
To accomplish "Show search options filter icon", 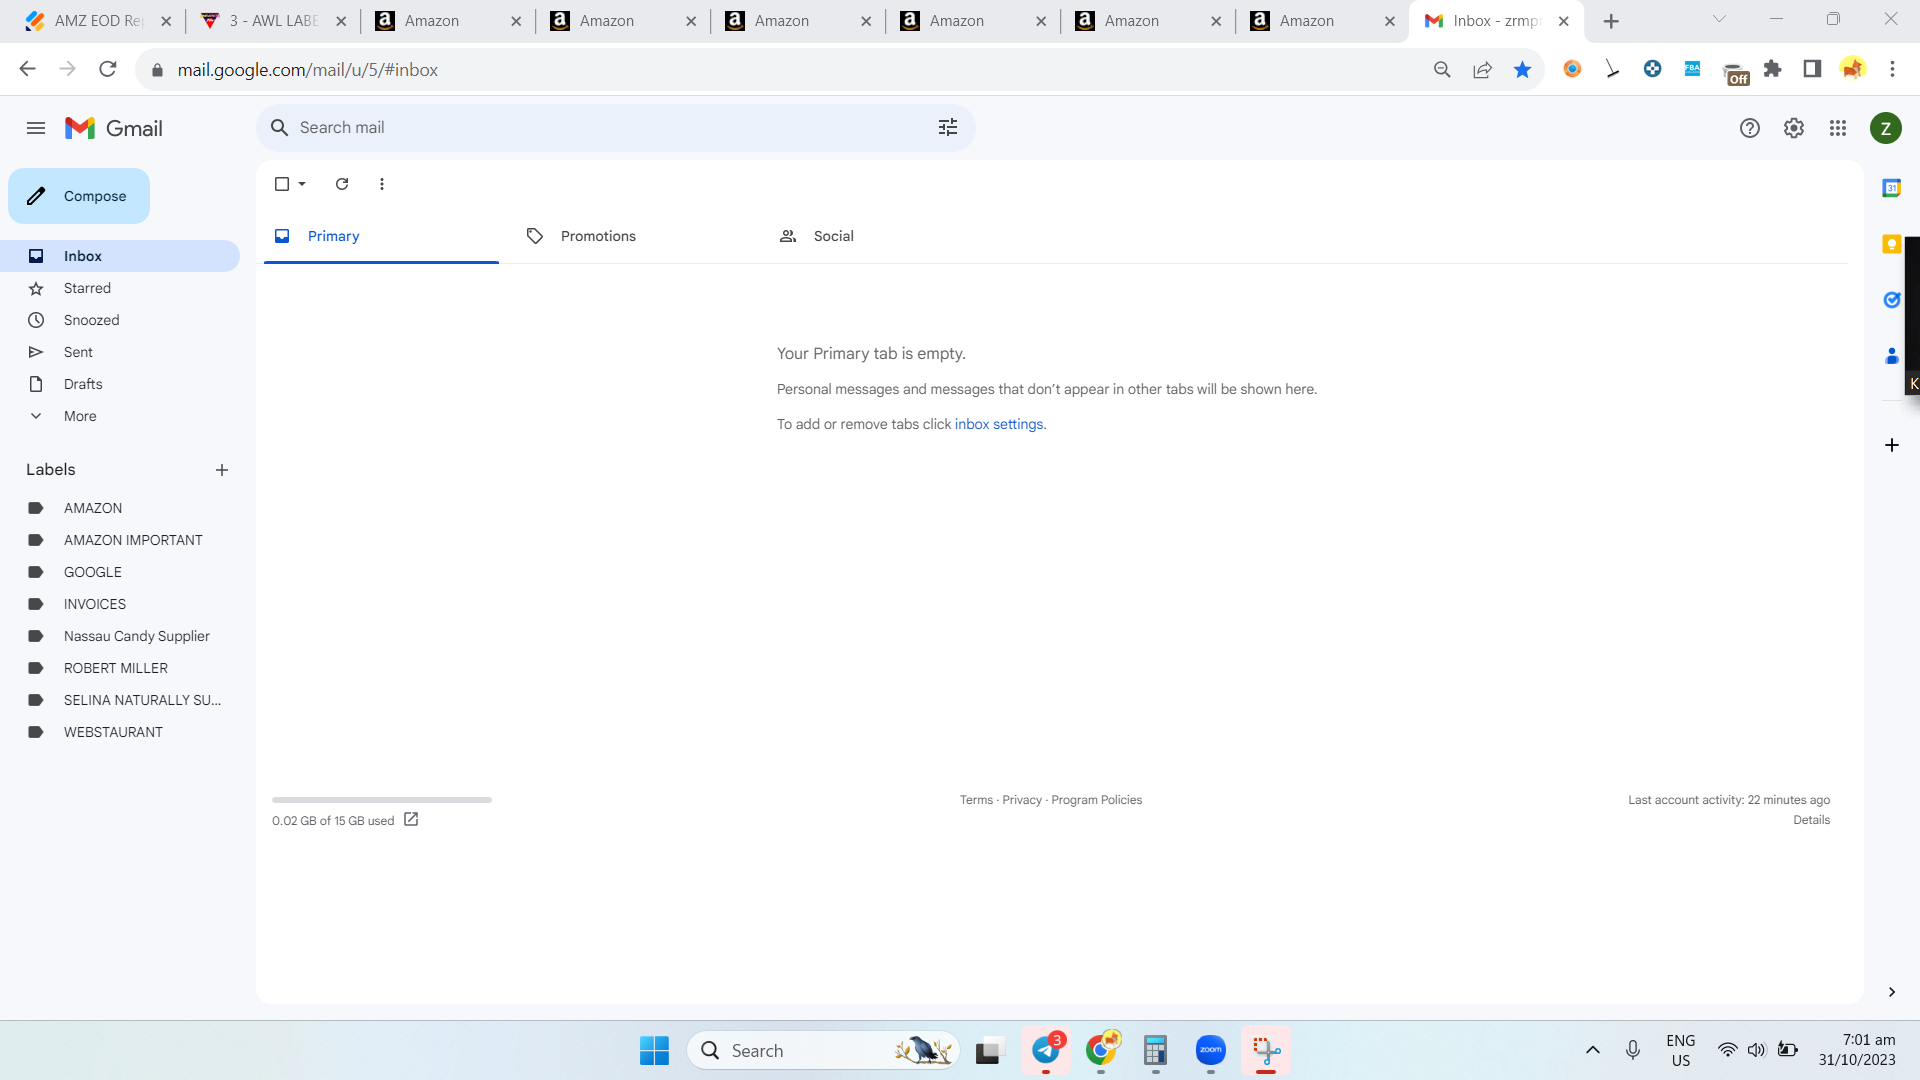I will [x=948, y=128].
